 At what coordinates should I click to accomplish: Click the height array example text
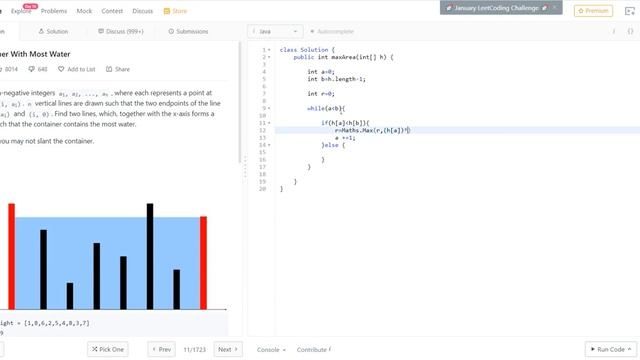[x=45, y=323]
